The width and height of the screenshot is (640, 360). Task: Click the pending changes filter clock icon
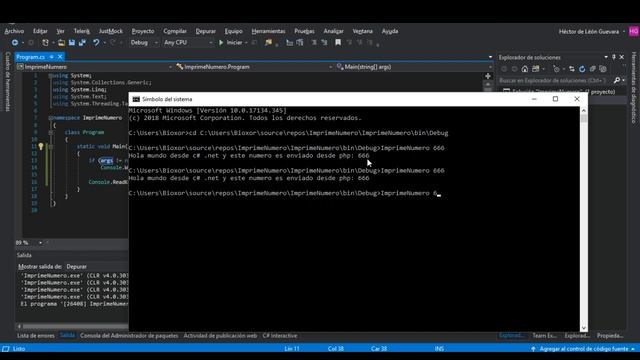(x=556, y=69)
